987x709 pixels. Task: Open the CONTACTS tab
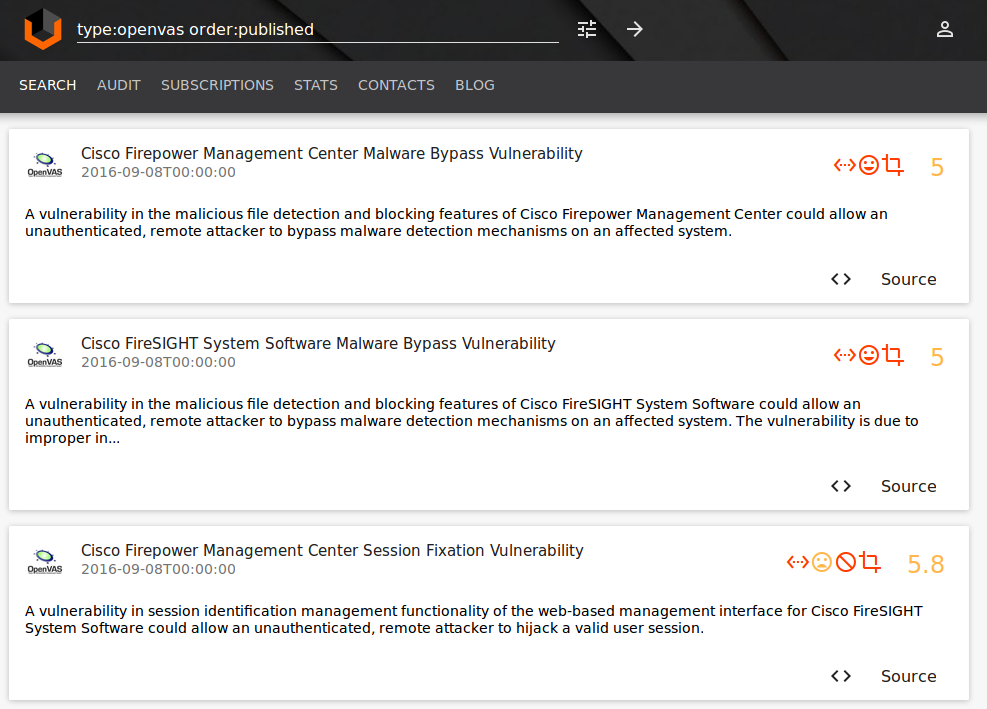(396, 85)
